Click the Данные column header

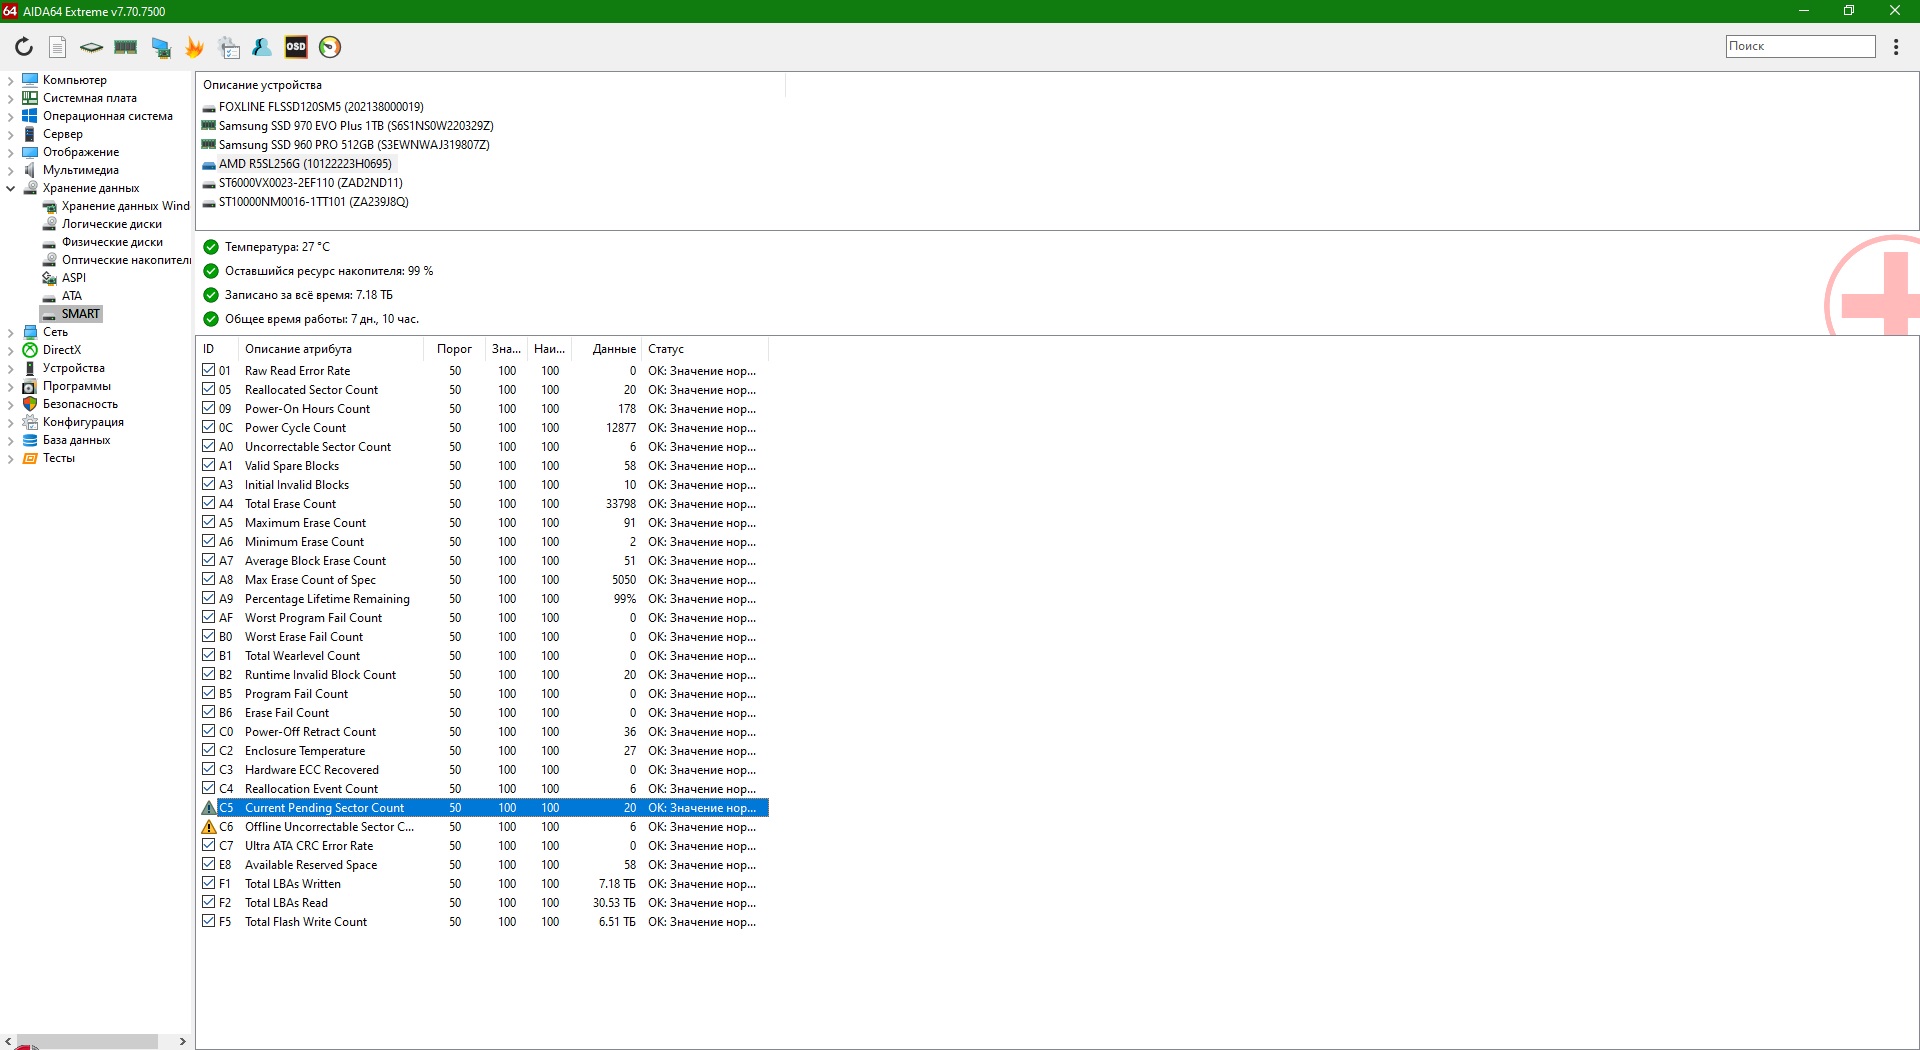pyautogui.click(x=613, y=349)
